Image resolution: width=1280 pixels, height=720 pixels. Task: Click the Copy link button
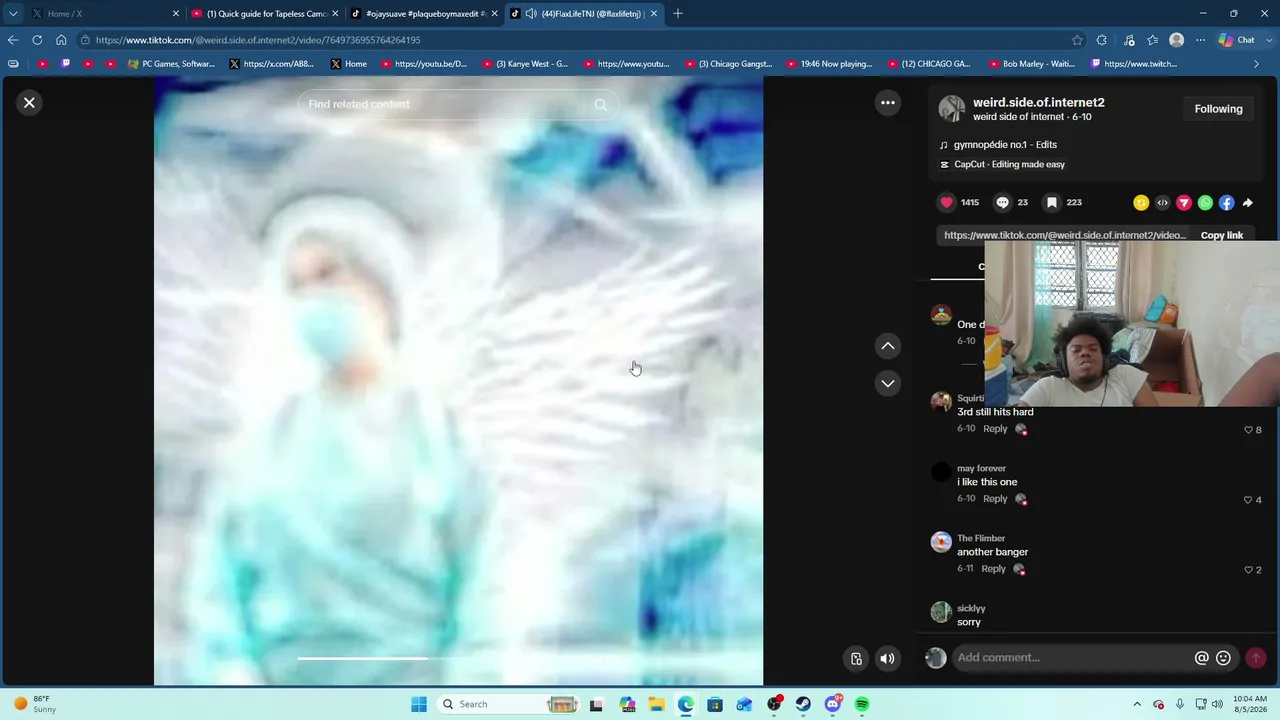(1222, 236)
